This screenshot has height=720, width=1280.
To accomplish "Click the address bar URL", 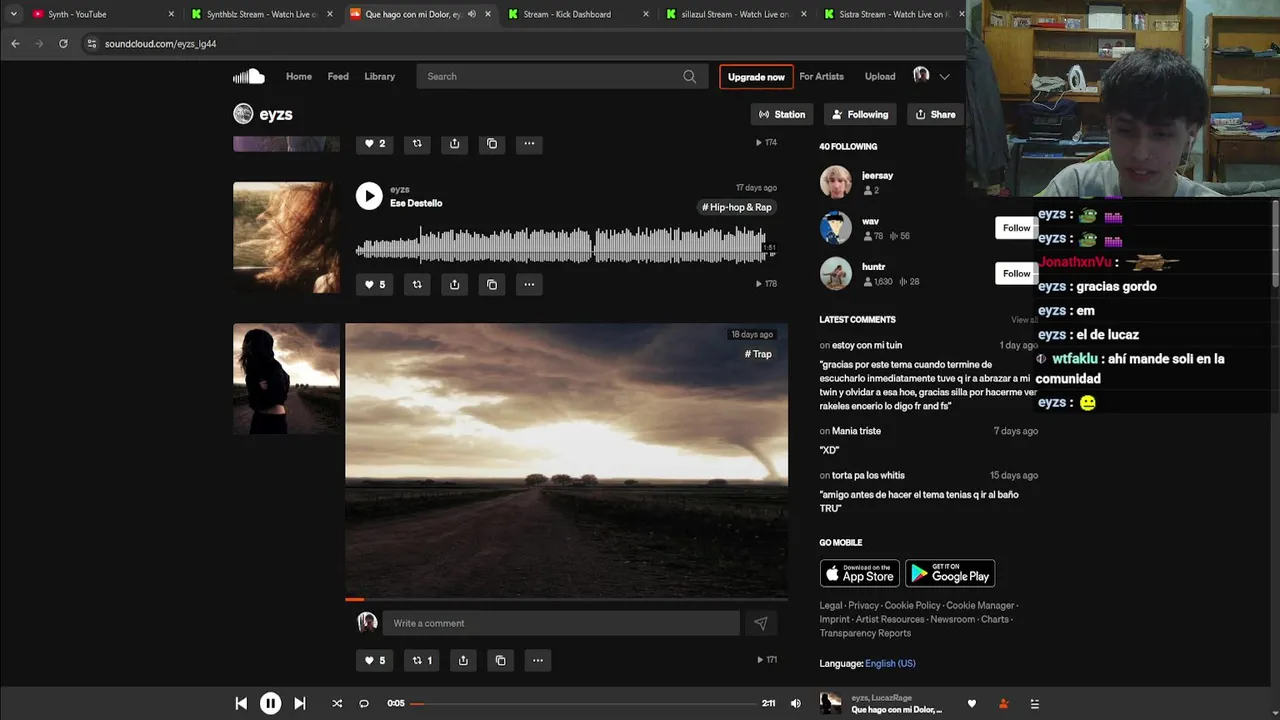I will pyautogui.click(x=160, y=44).
